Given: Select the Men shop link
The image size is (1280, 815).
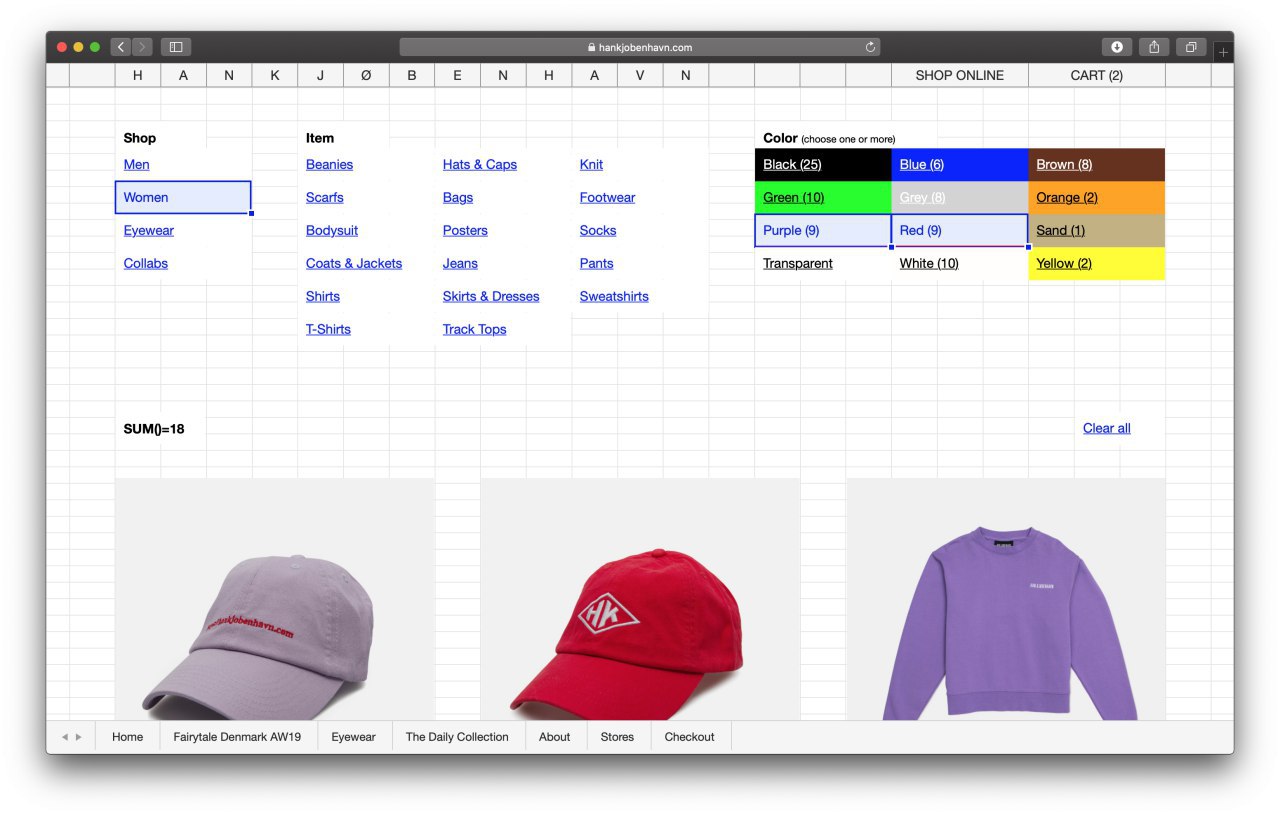Looking at the screenshot, I should [136, 164].
